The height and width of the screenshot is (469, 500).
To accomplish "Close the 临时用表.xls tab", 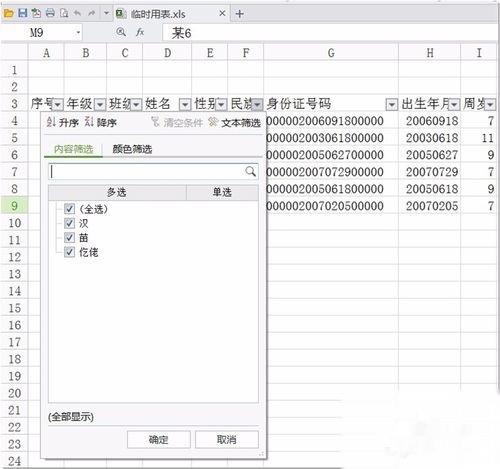I will 222,14.
